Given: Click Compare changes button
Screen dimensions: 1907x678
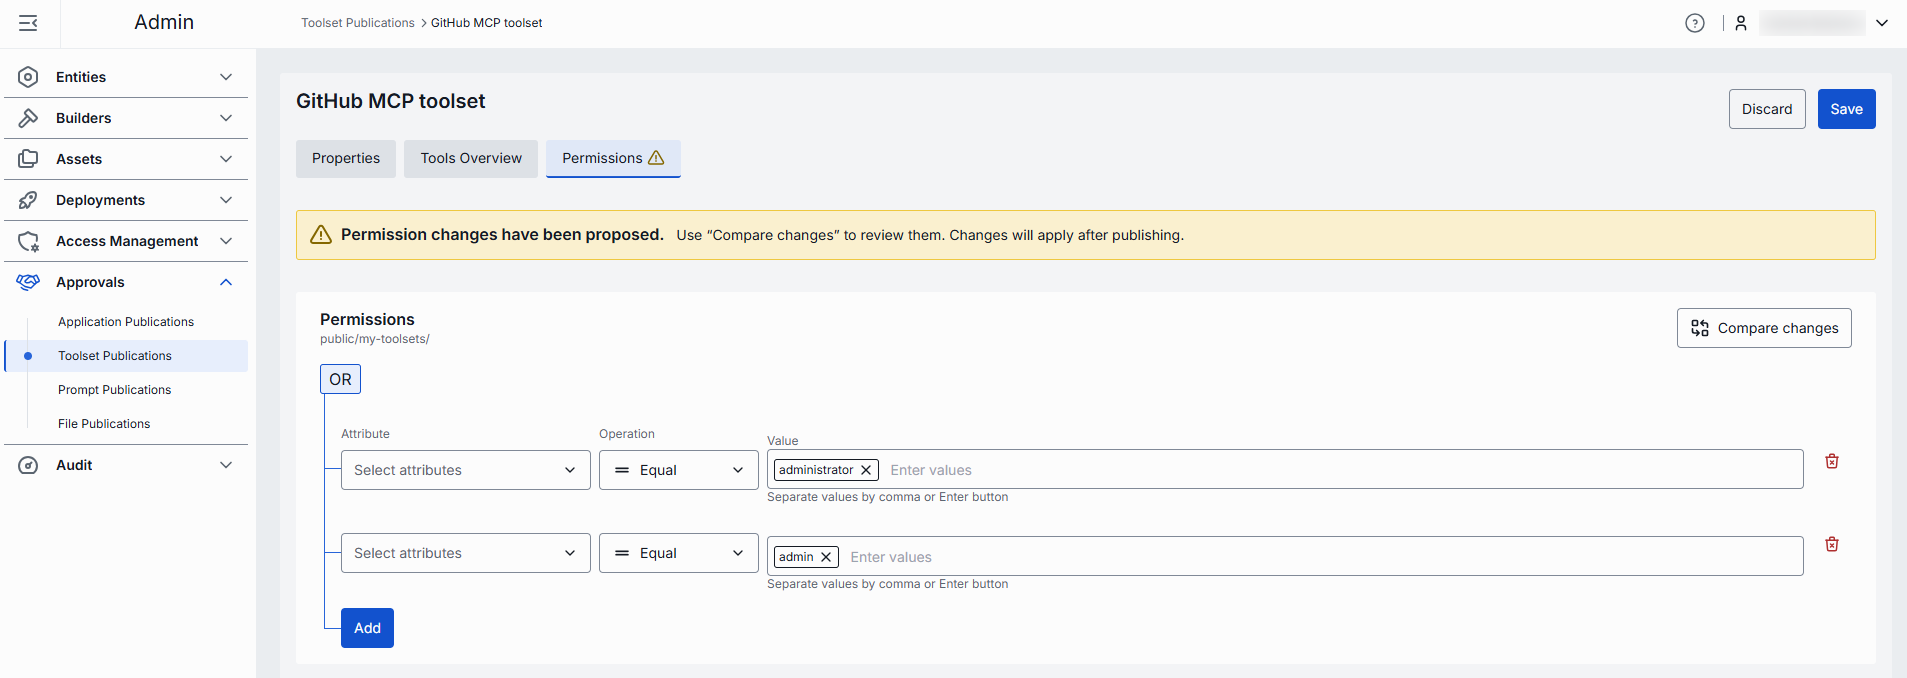Looking at the screenshot, I should pos(1763,328).
